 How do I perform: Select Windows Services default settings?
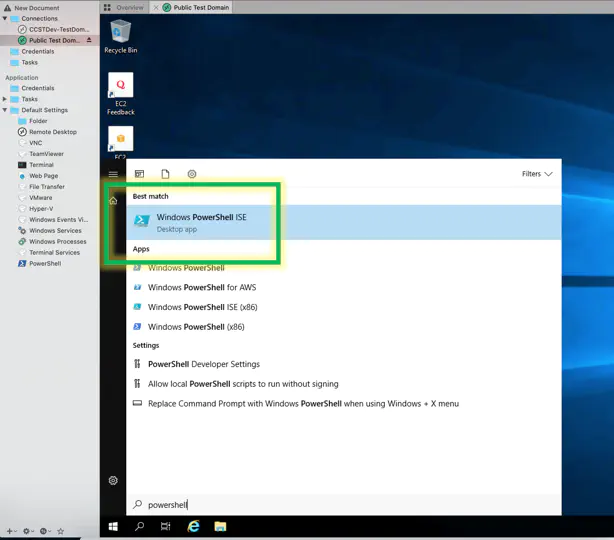(x=50, y=231)
